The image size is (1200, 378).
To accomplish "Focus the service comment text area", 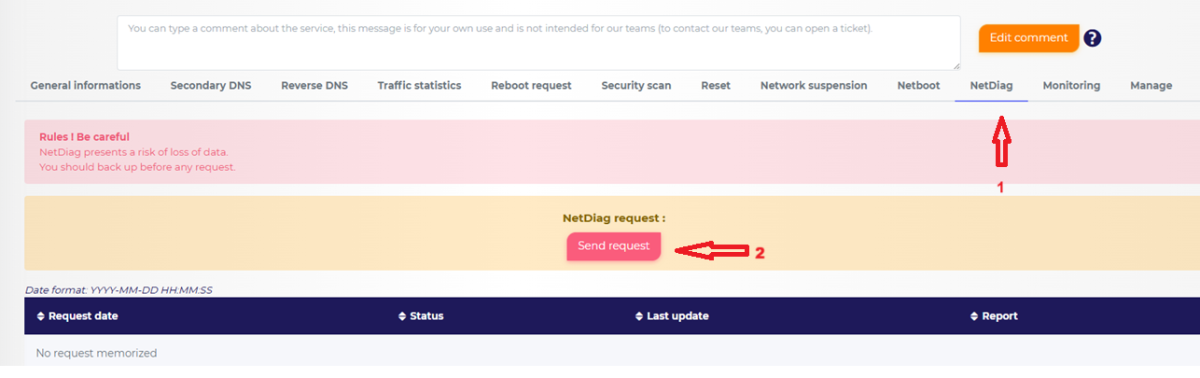I will [x=539, y=42].
